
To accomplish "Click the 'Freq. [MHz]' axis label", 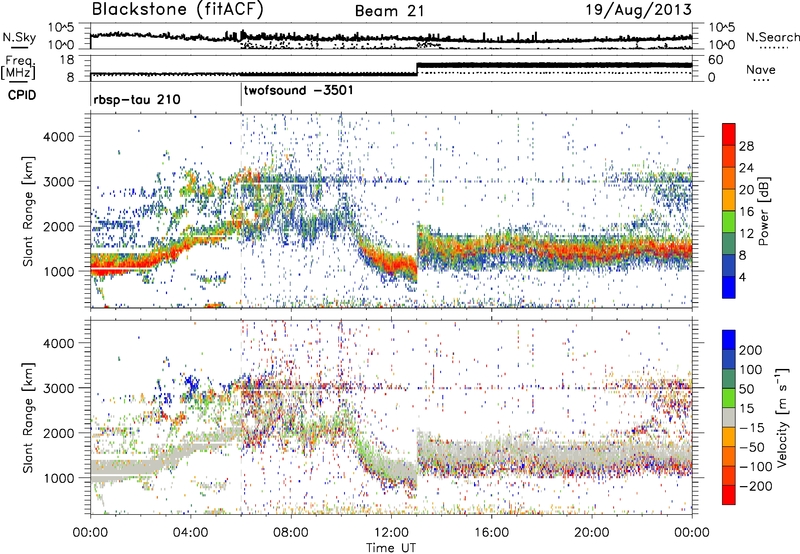I will click(19, 68).
